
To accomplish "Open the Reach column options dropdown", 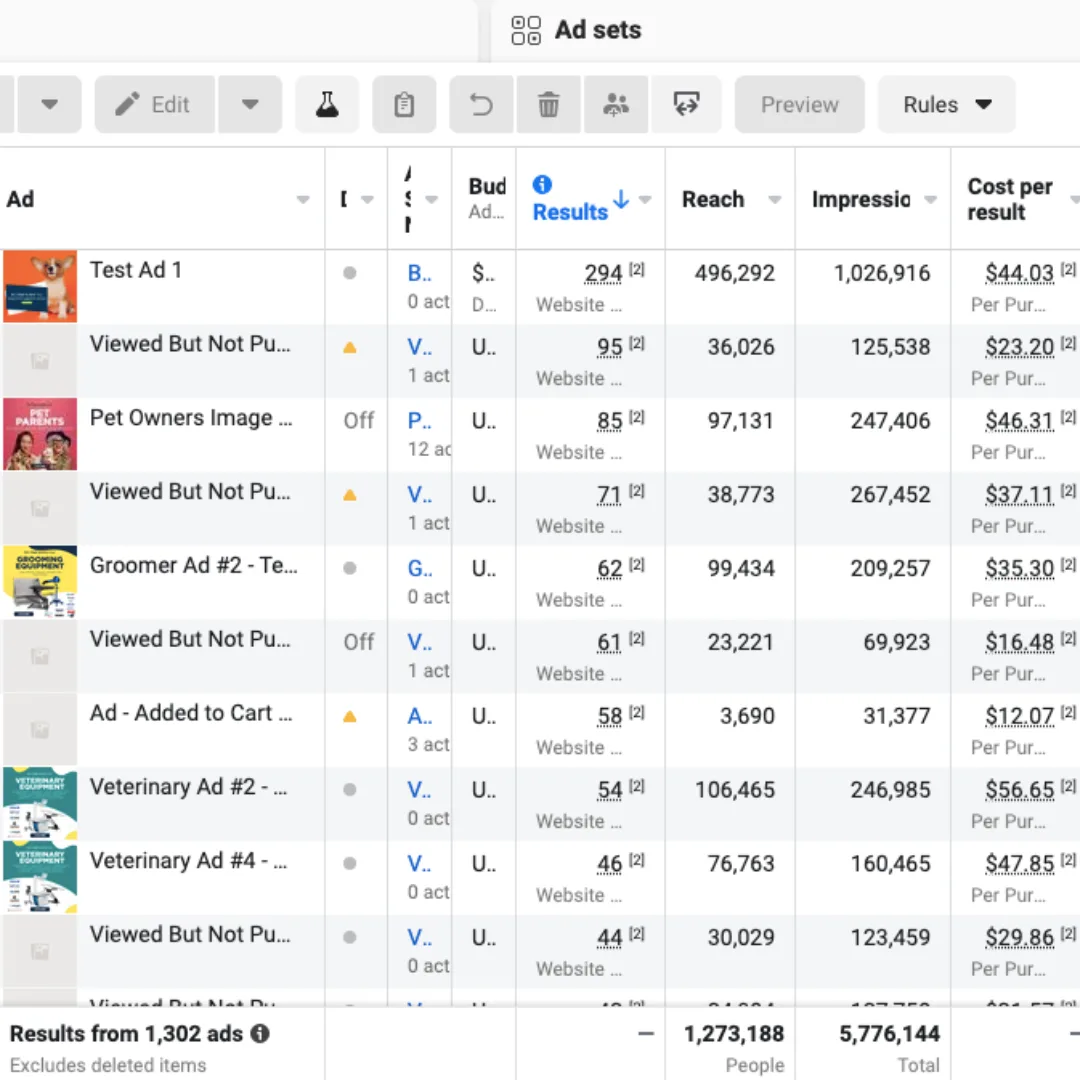I will pos(775,200).
